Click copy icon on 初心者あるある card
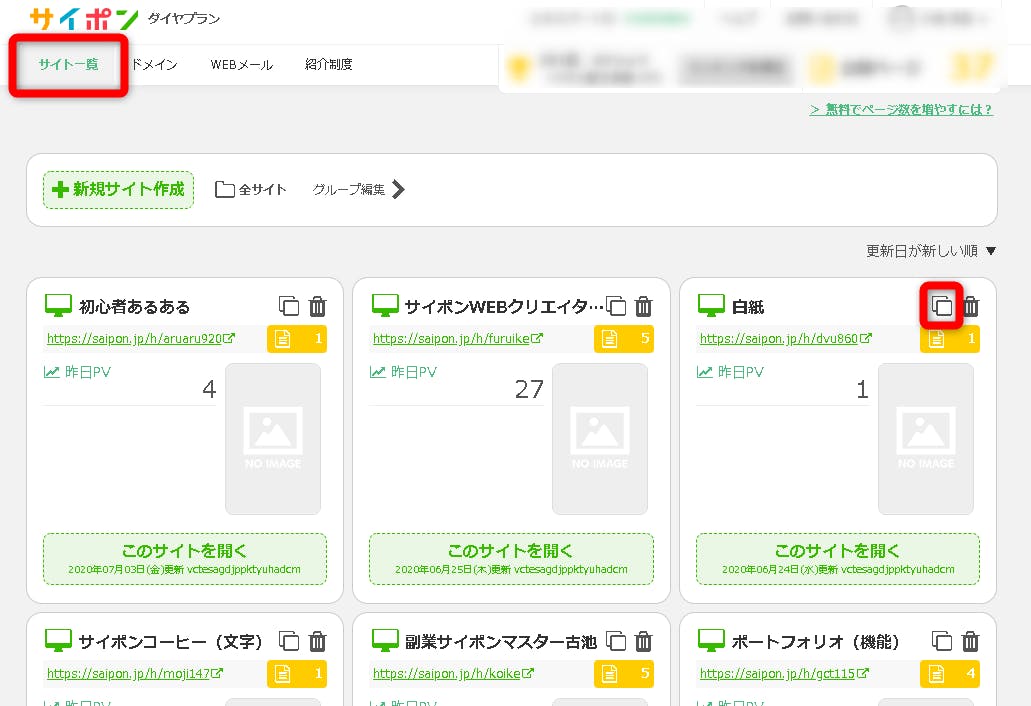 (x=289, y=306)
